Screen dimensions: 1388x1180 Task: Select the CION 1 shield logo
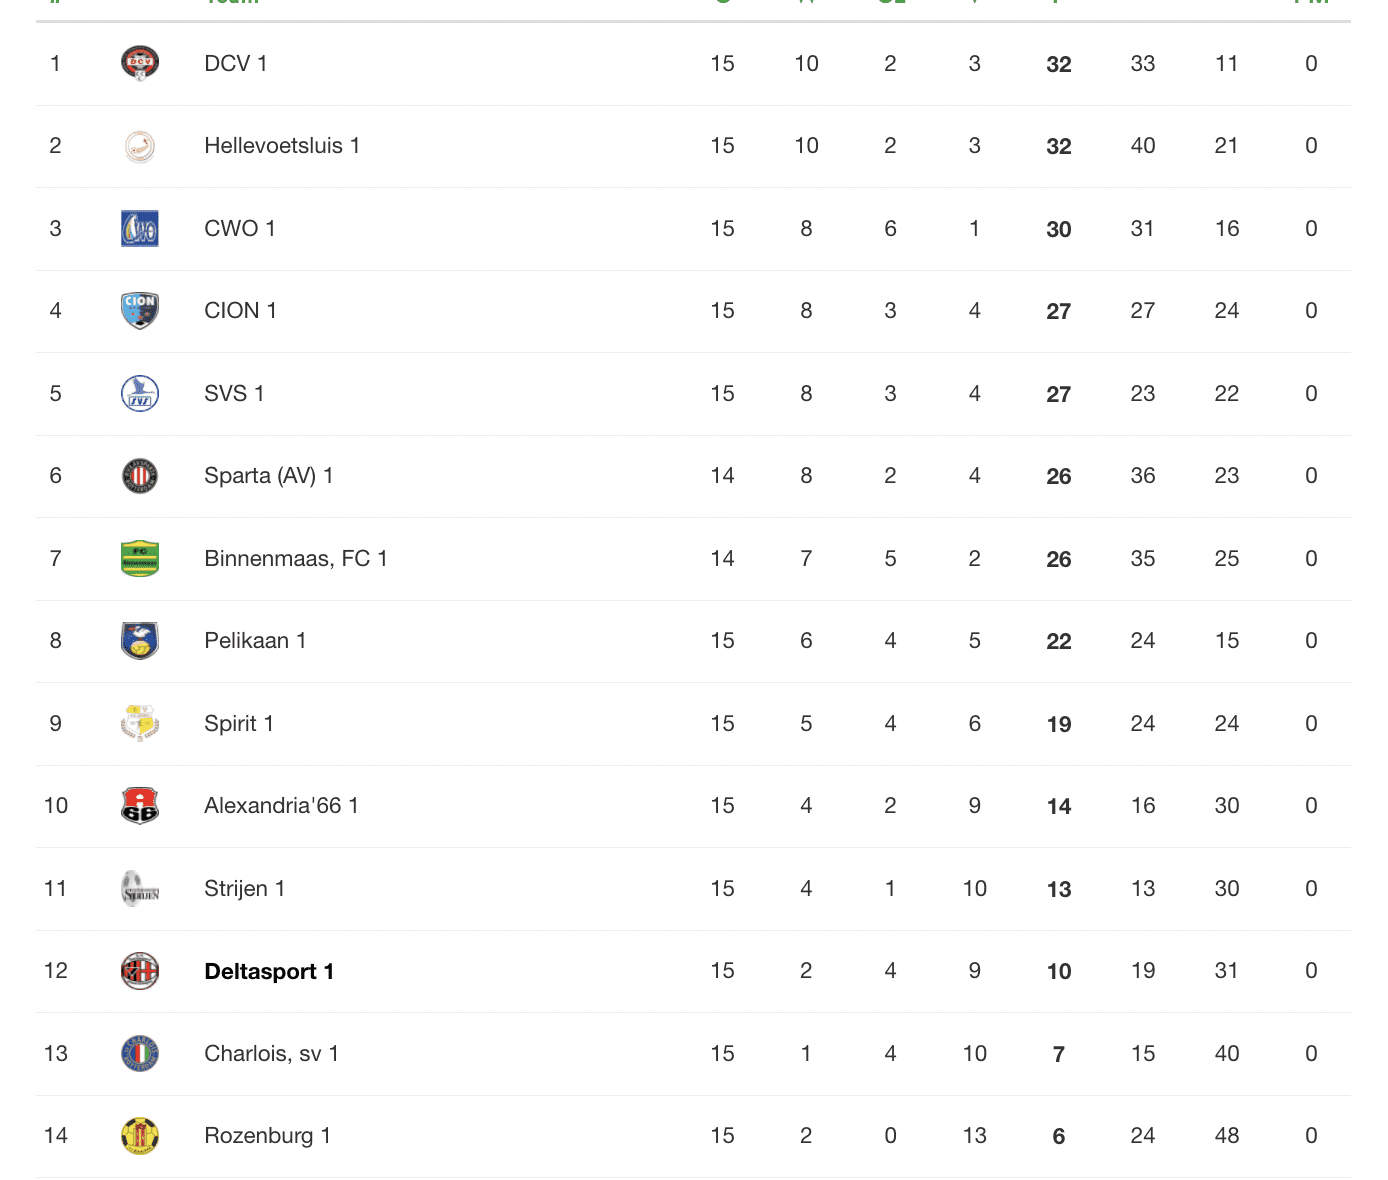click(140, 311)
